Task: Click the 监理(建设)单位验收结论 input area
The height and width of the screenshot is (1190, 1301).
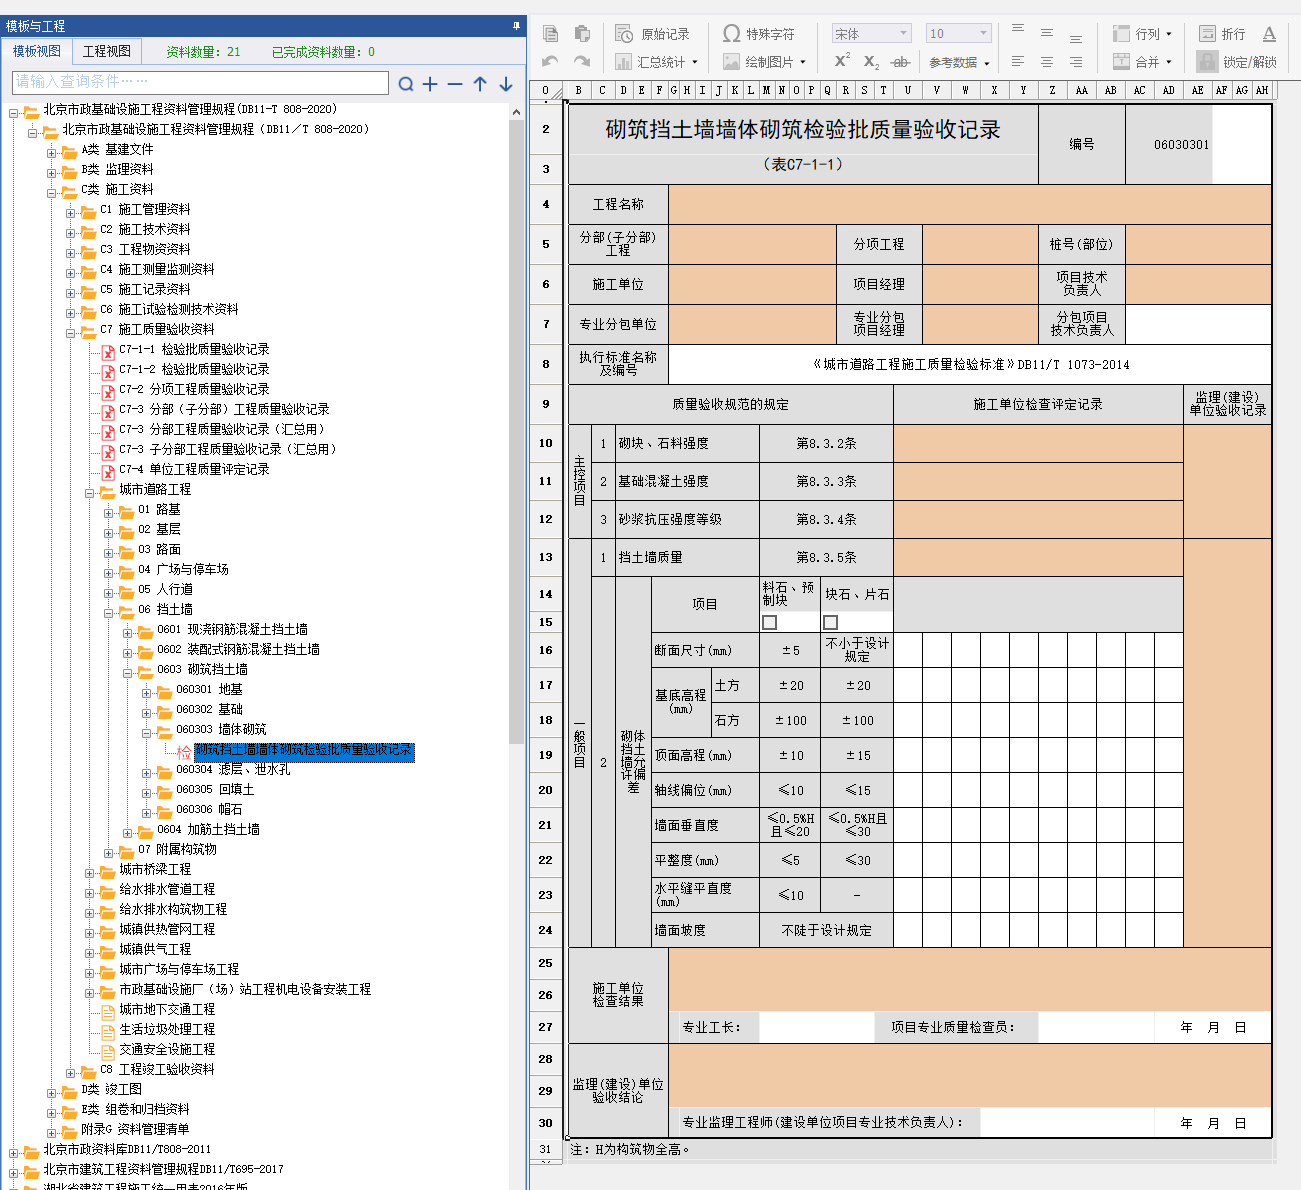Action: pos(970,1076)
